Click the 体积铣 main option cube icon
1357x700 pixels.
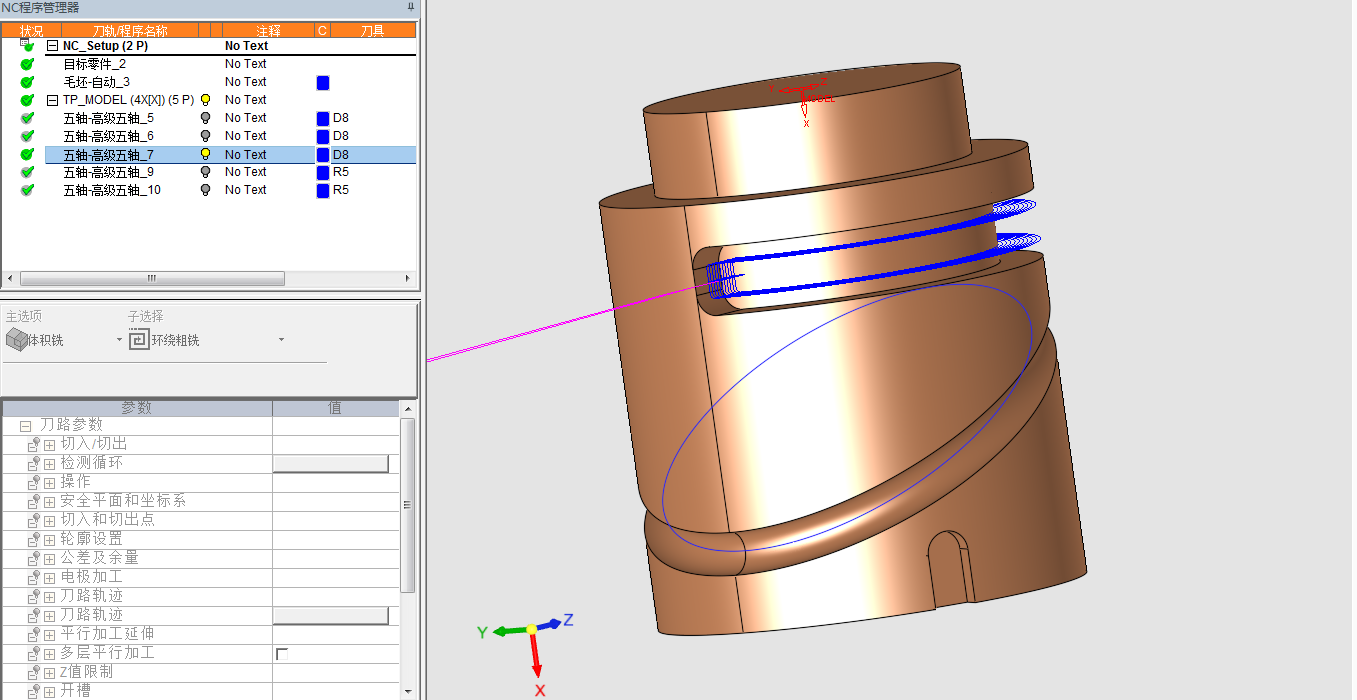click(x=16, y=340)
